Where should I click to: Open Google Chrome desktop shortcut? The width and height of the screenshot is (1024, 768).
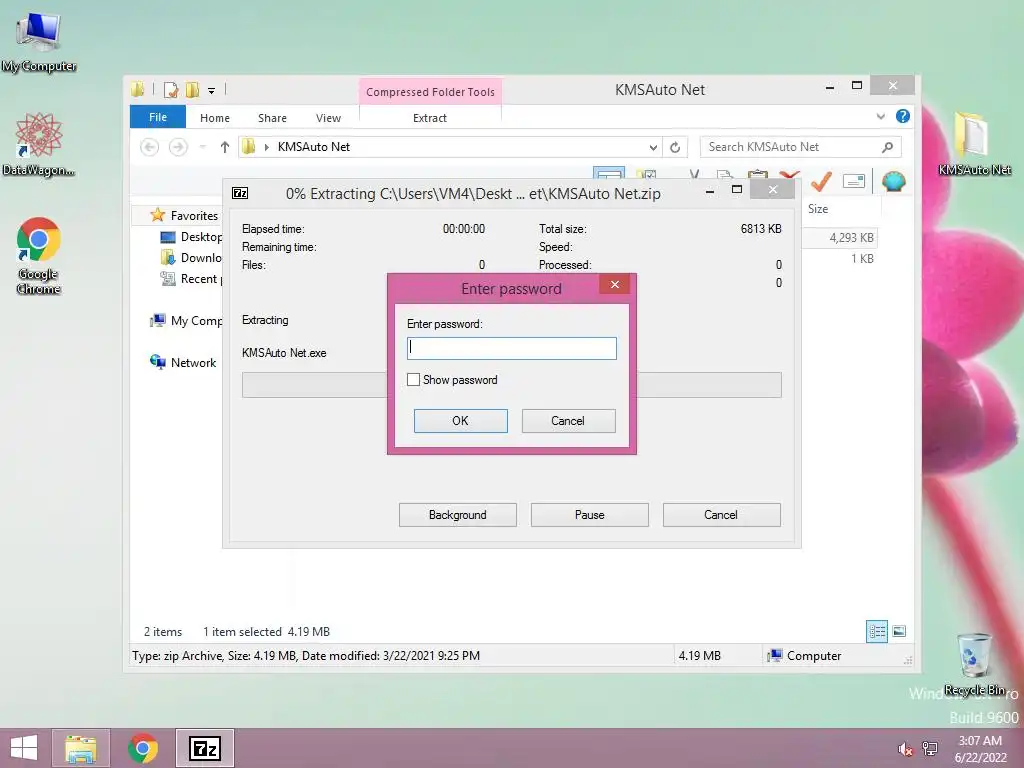pyautogui.click(x=39, y=255)
